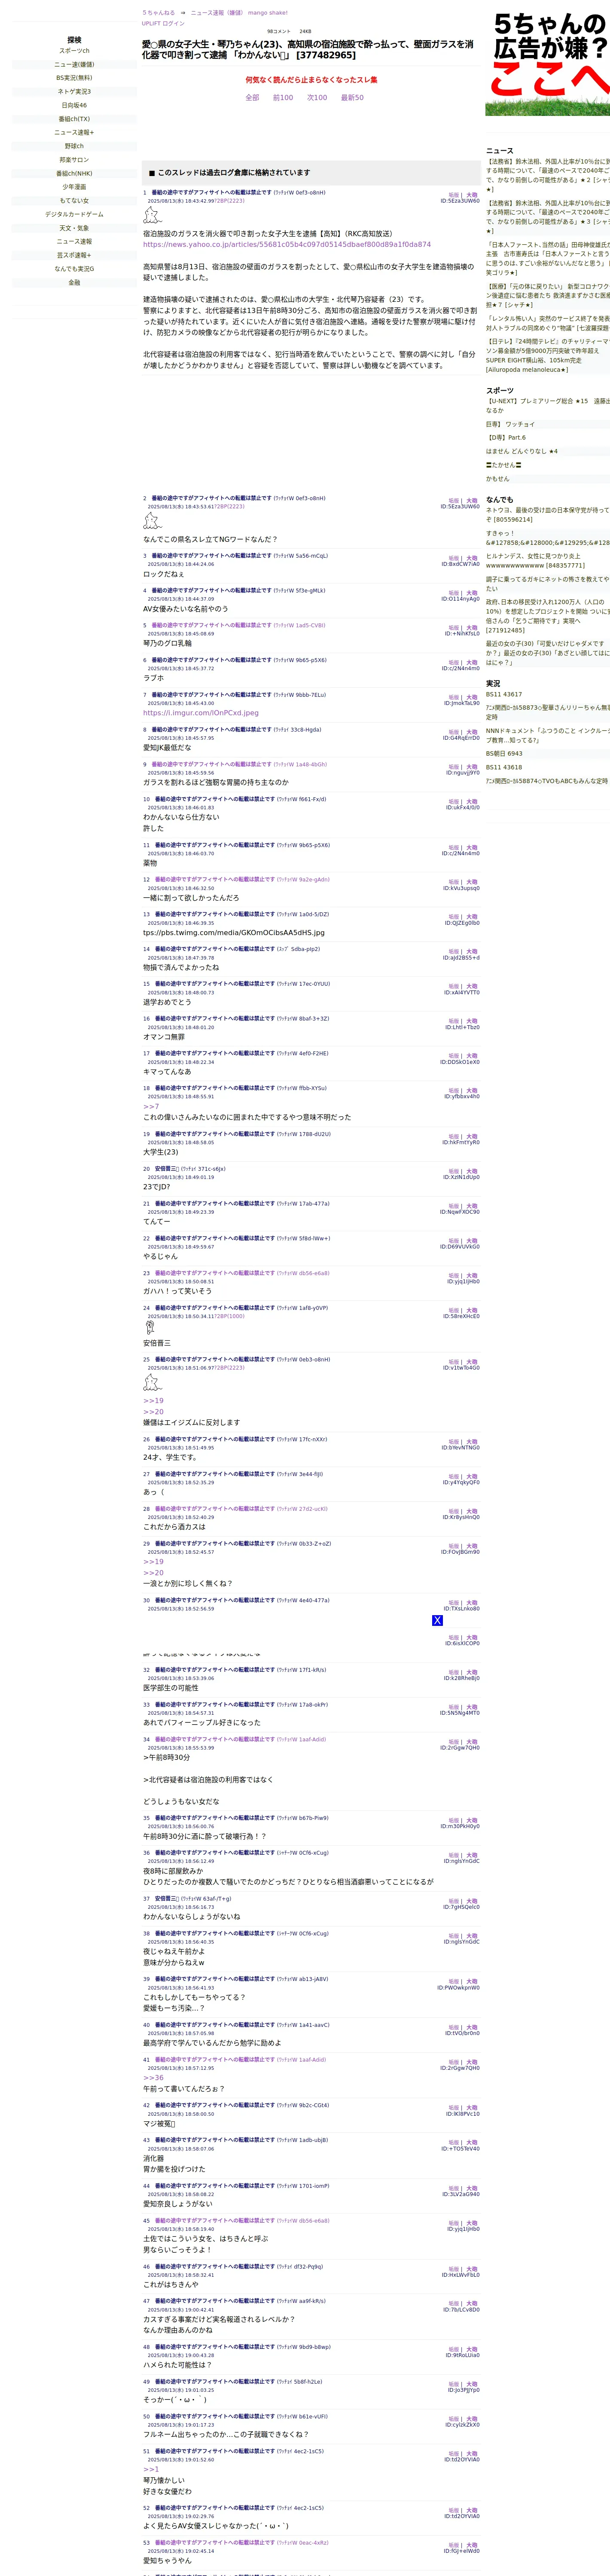610x2576 pixels.
Task: Show all posts with 全部
Action: (x=252, y=98)
